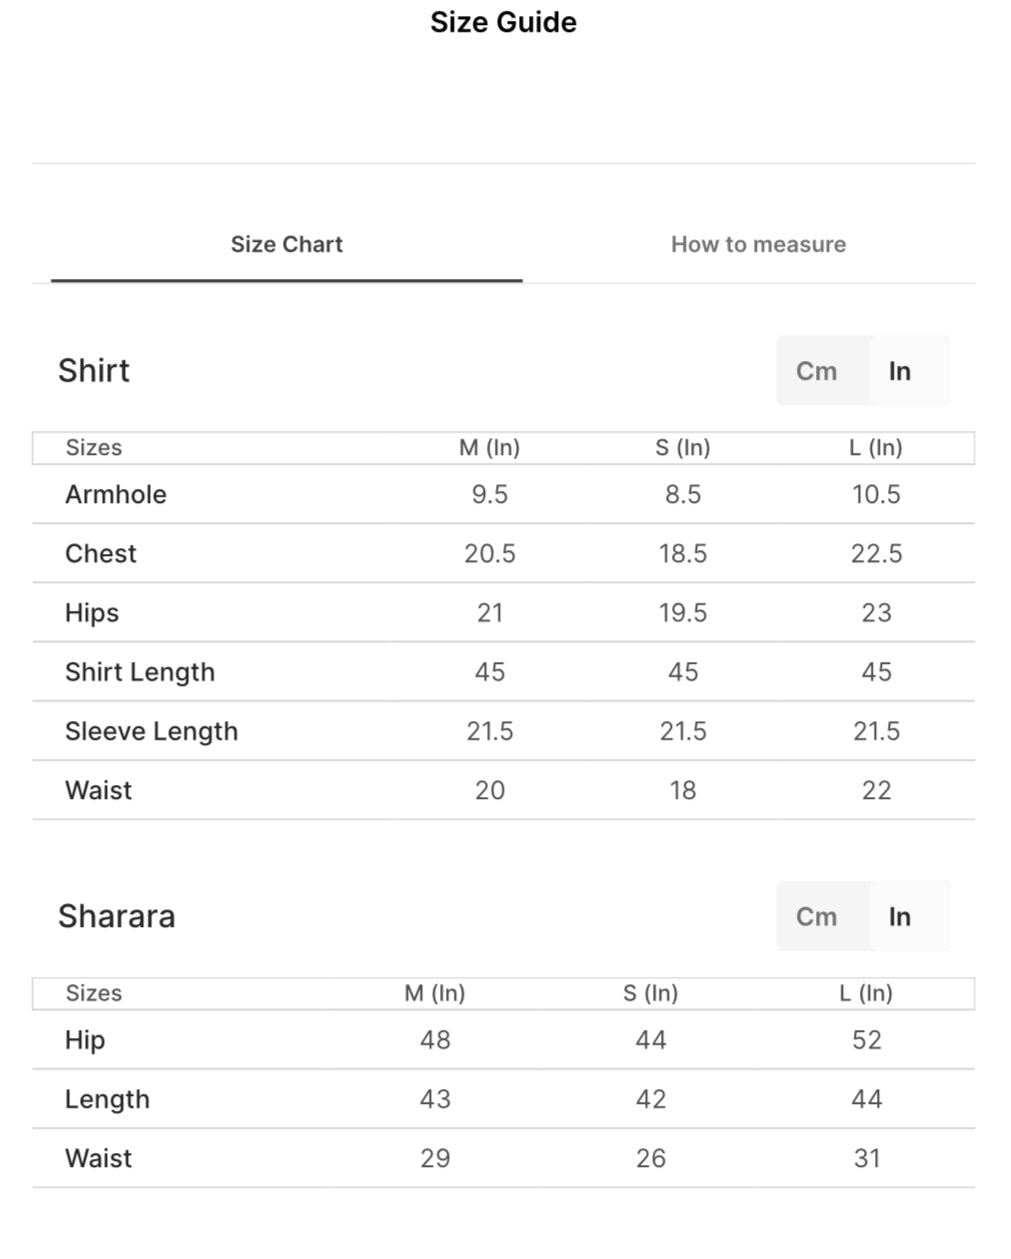Click the Armhole row label

coord(116,494)
